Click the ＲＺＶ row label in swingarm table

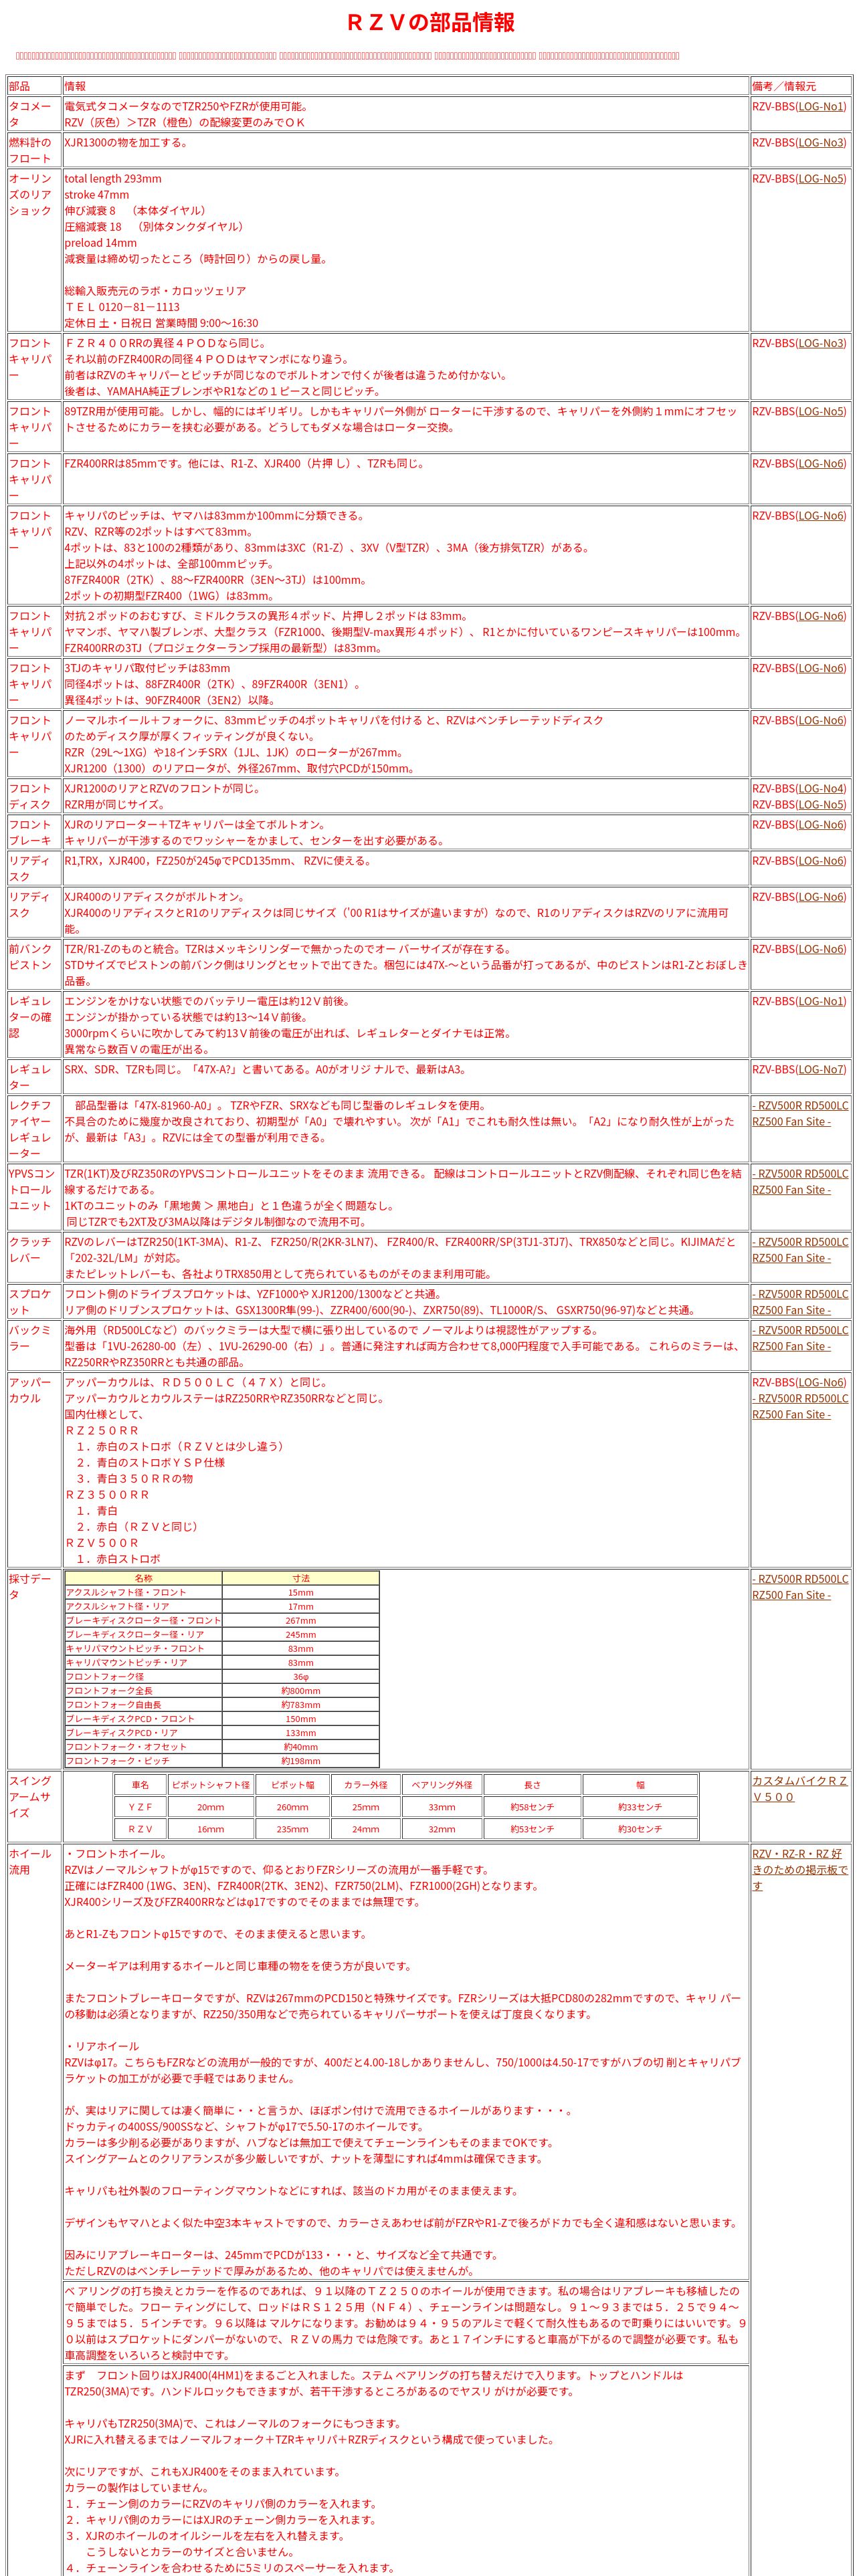click(140, 1828)
